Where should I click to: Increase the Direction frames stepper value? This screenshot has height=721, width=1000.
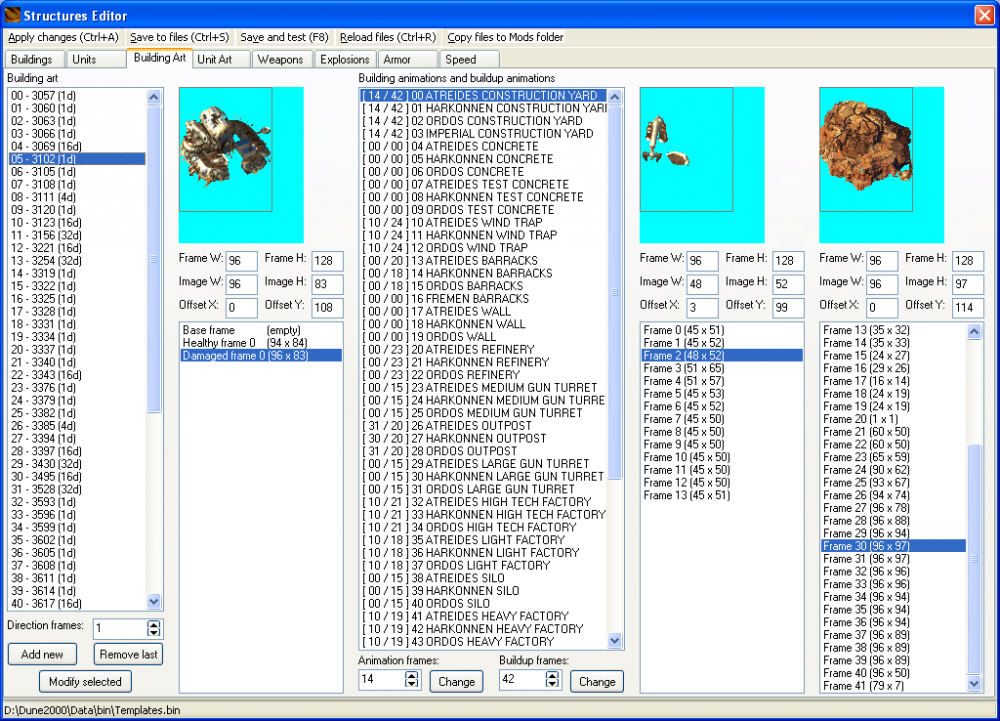point(153,624)
